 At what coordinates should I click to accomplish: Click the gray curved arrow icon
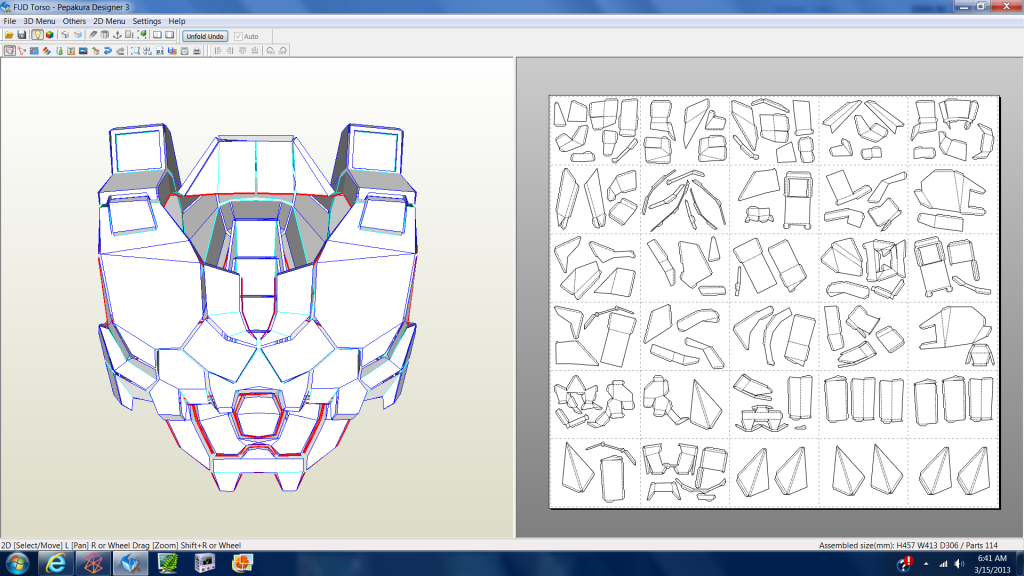click(120, 51)
